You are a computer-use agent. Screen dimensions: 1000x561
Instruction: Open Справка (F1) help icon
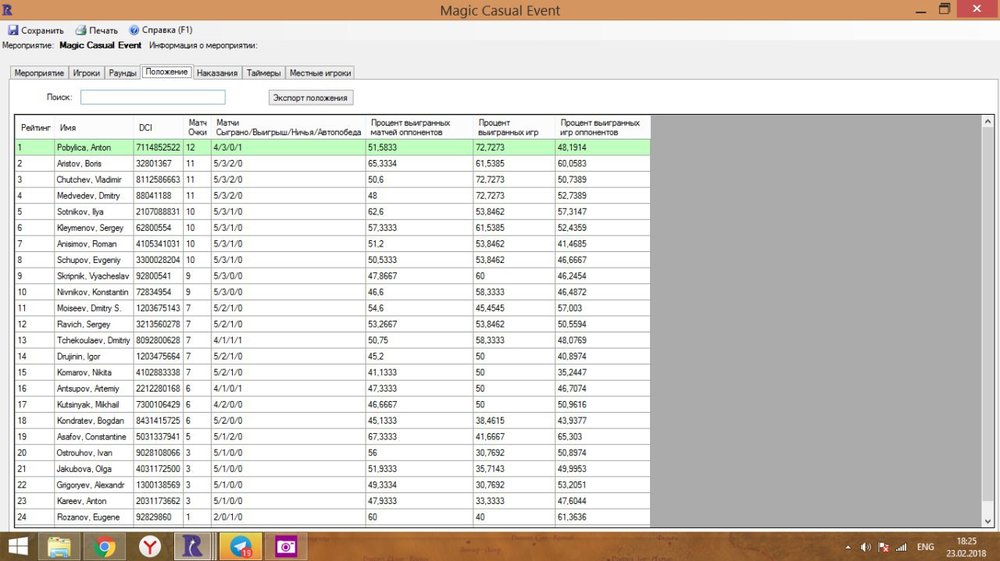click(x=134, y=31)
